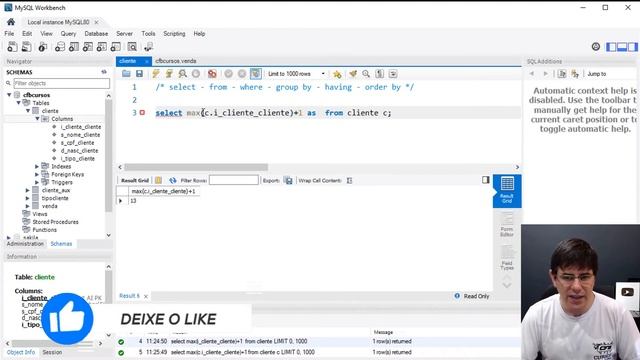The height and width of the screenshot is (360, 640).
Task: Toggle auto-commit mode button
Action: coord(256,74)
